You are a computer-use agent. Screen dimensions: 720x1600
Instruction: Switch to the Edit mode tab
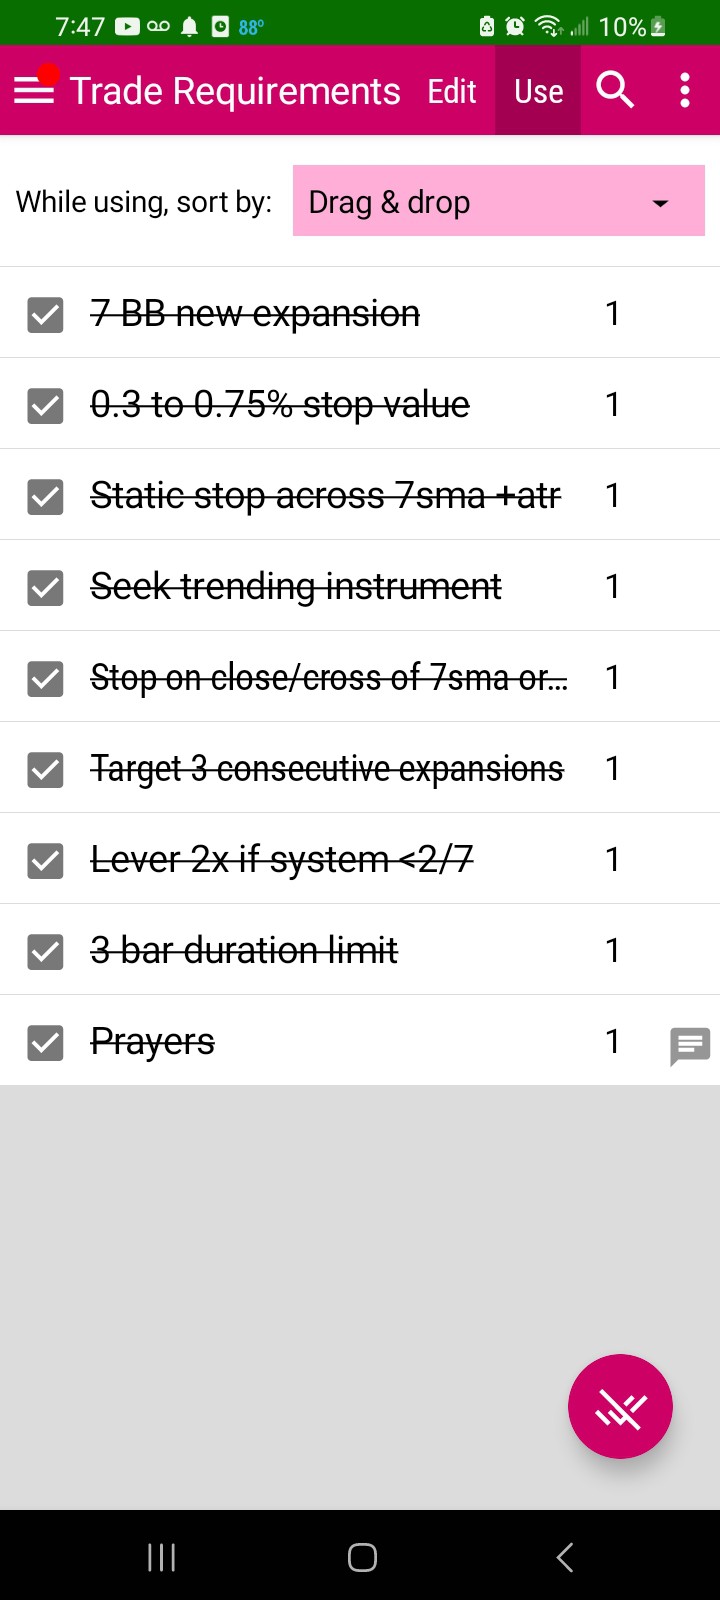click(x=452, y=92)
